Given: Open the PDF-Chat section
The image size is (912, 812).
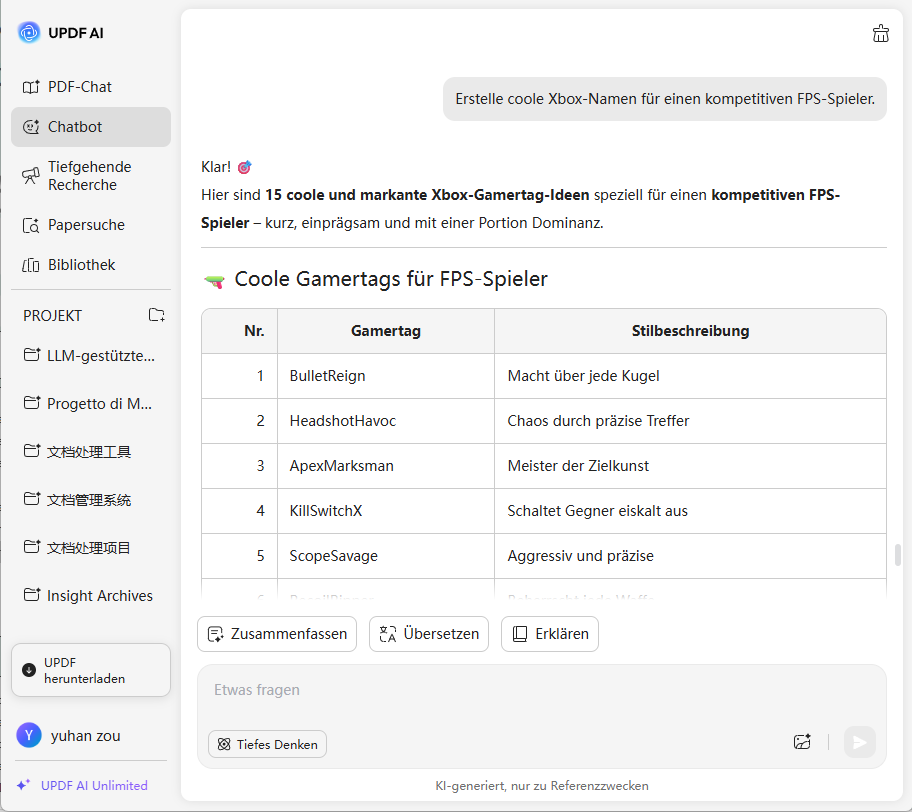Looking at the screenshot, I should pos(80,87).
